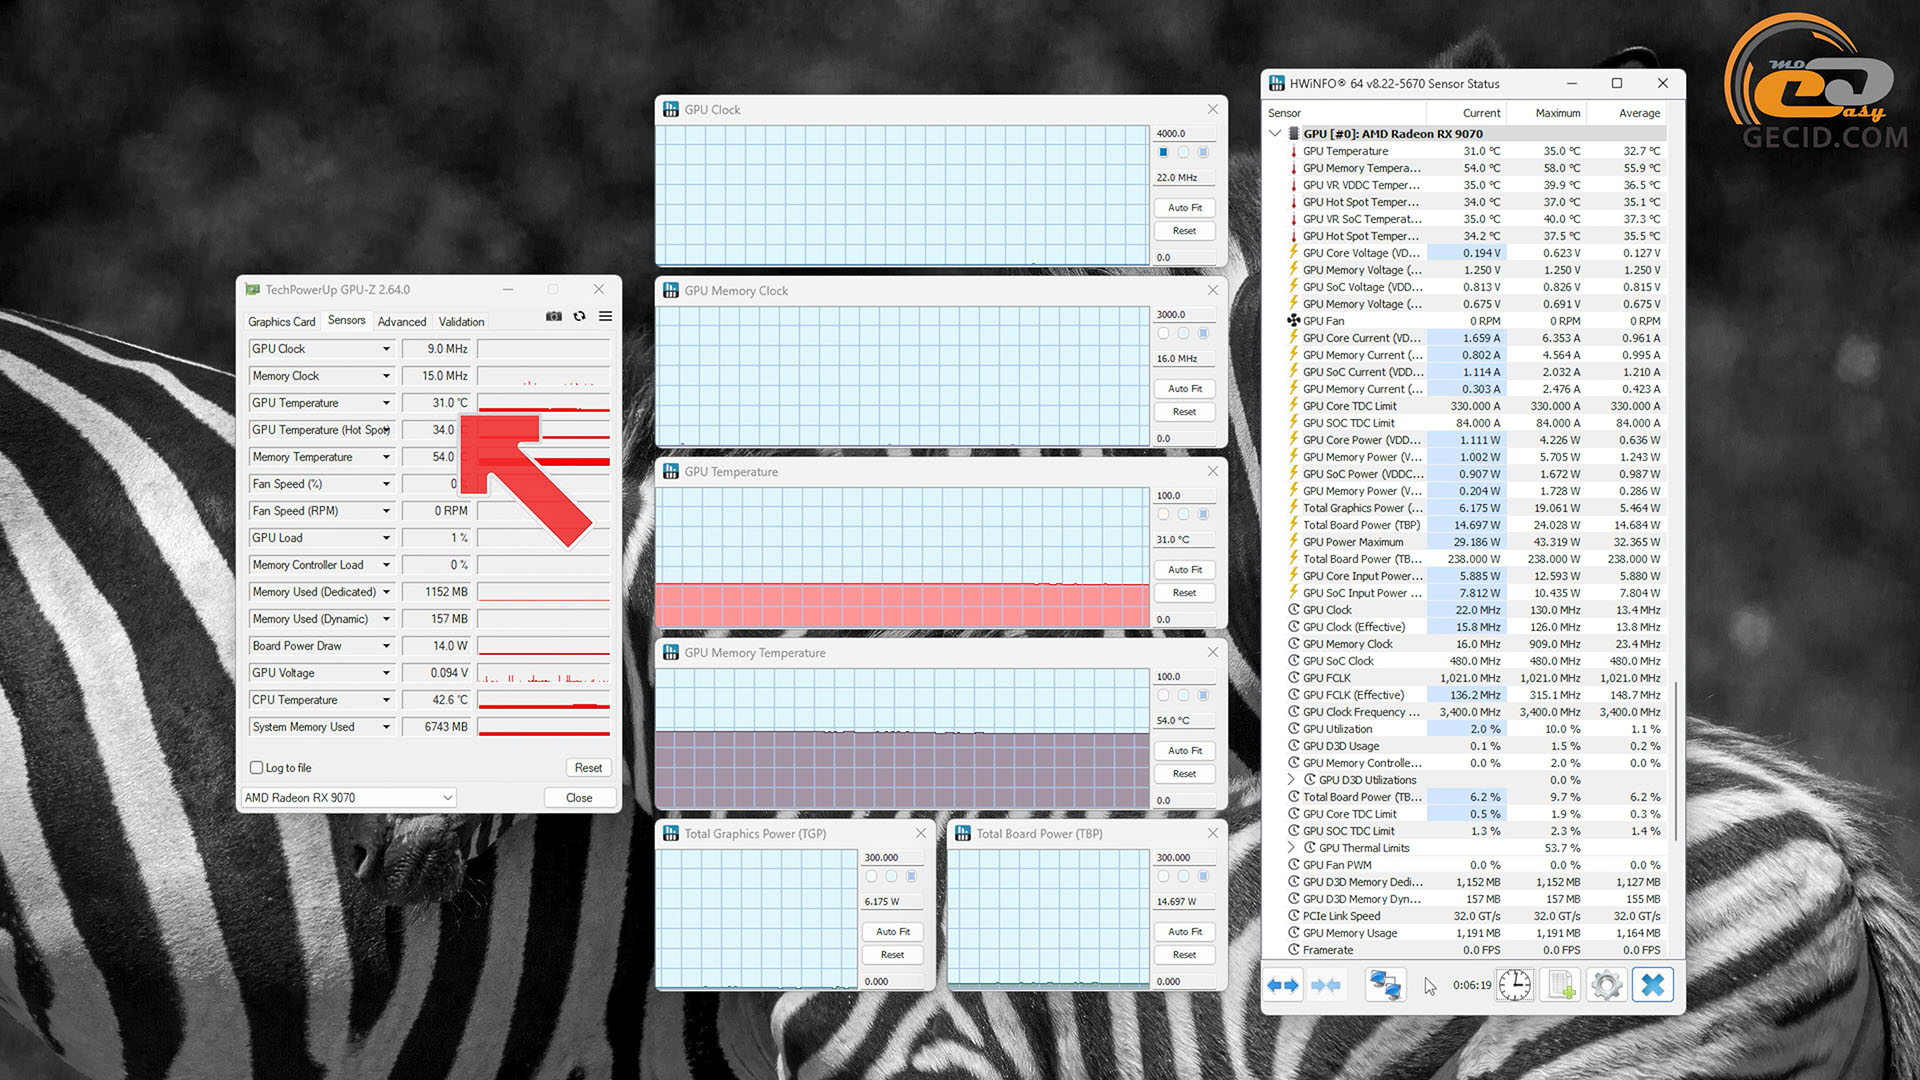The height and width of the screenshot is (1080, 1920).
Task: Click the HWiNFO vertical scrollbar
Action: coord(1675,760)
